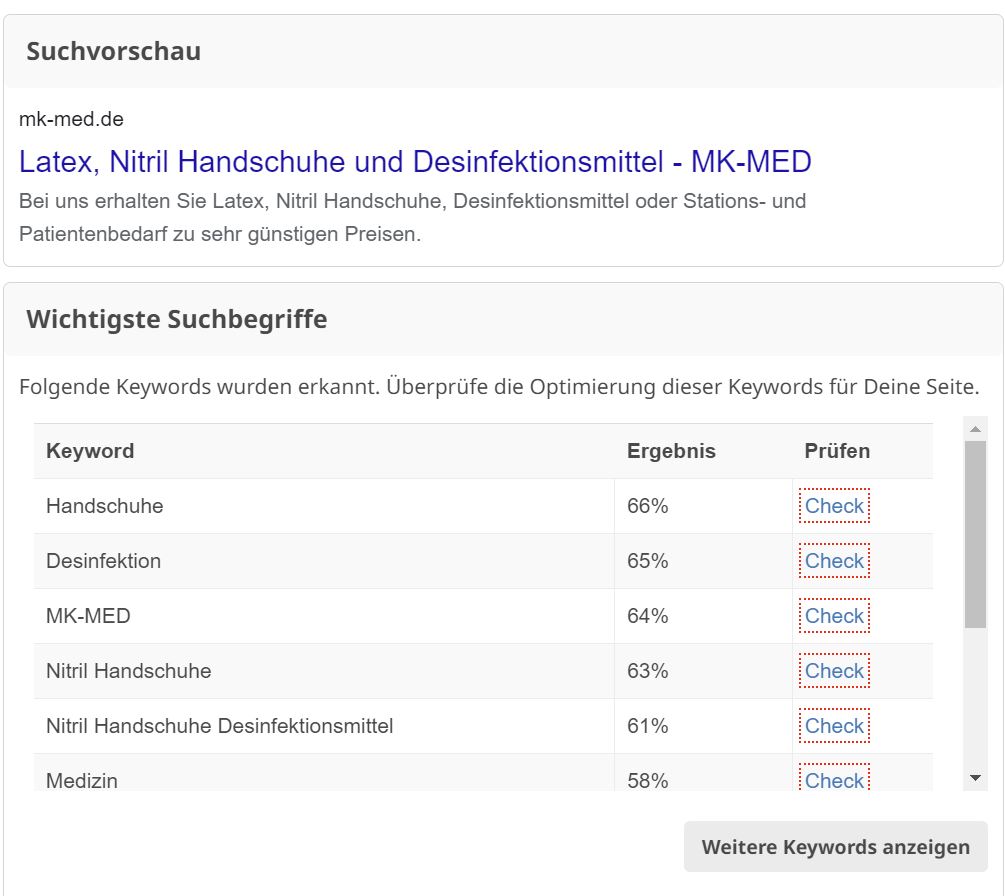This screenshot has width=1005, height=896.
Task: Click Check link in Nitril Handschuhe 63% row
Action: [835, 671]
